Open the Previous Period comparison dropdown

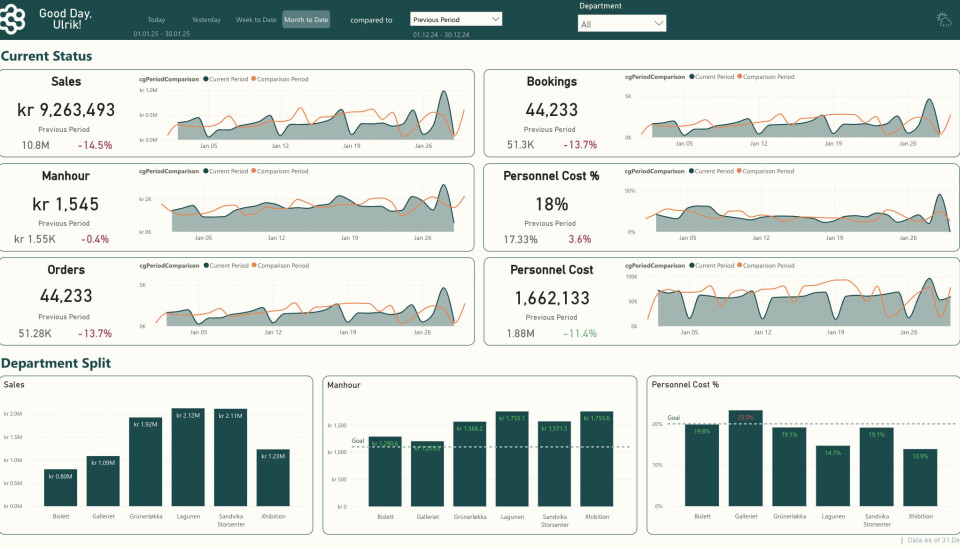click(456, 19)
